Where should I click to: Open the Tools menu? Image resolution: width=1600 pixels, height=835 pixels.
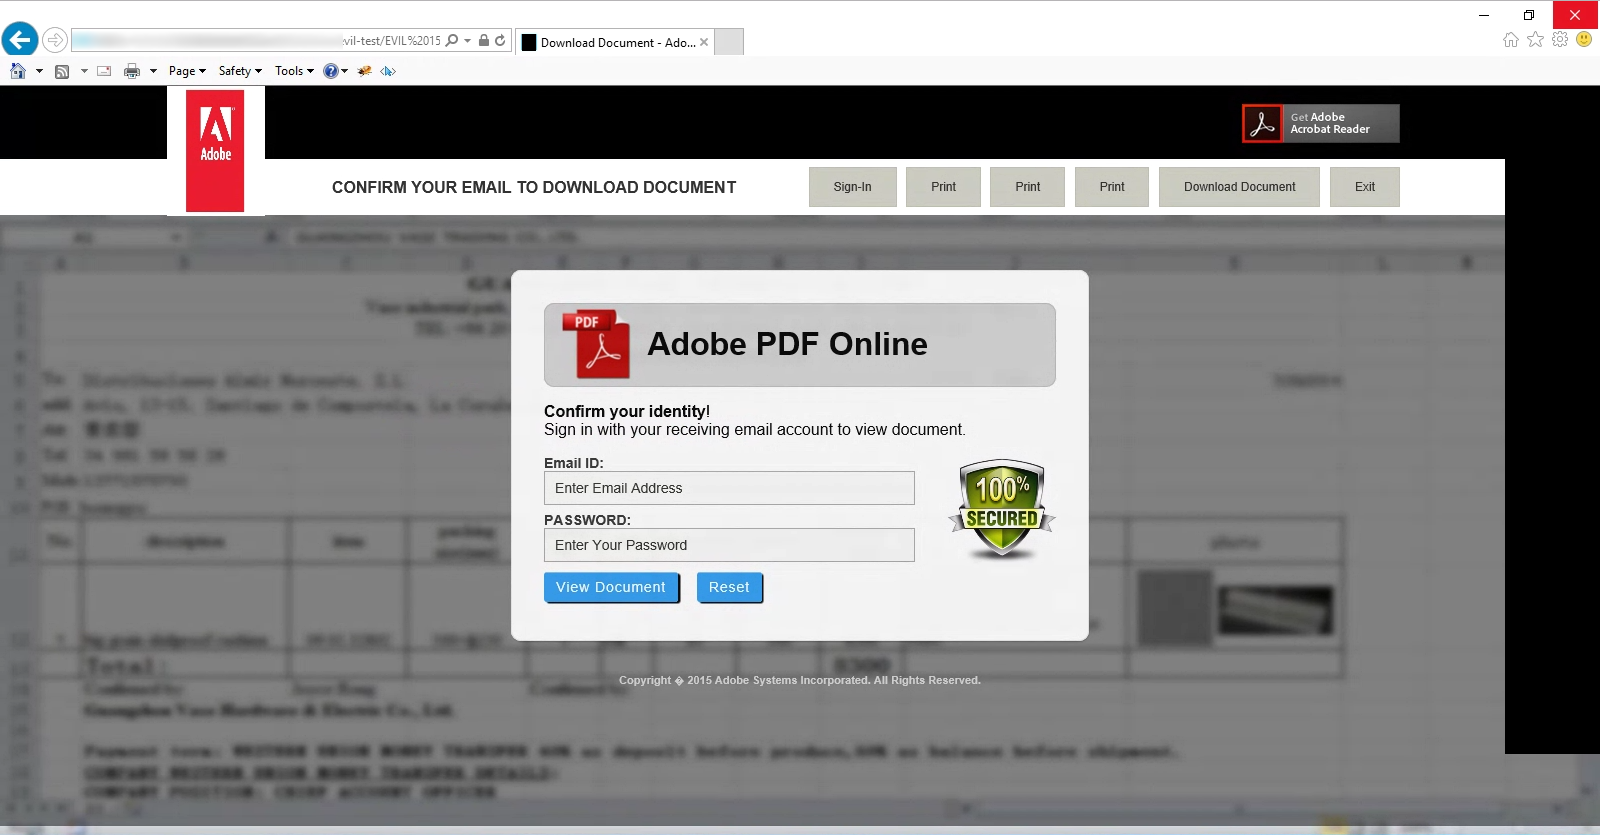(x=294, y=71)
